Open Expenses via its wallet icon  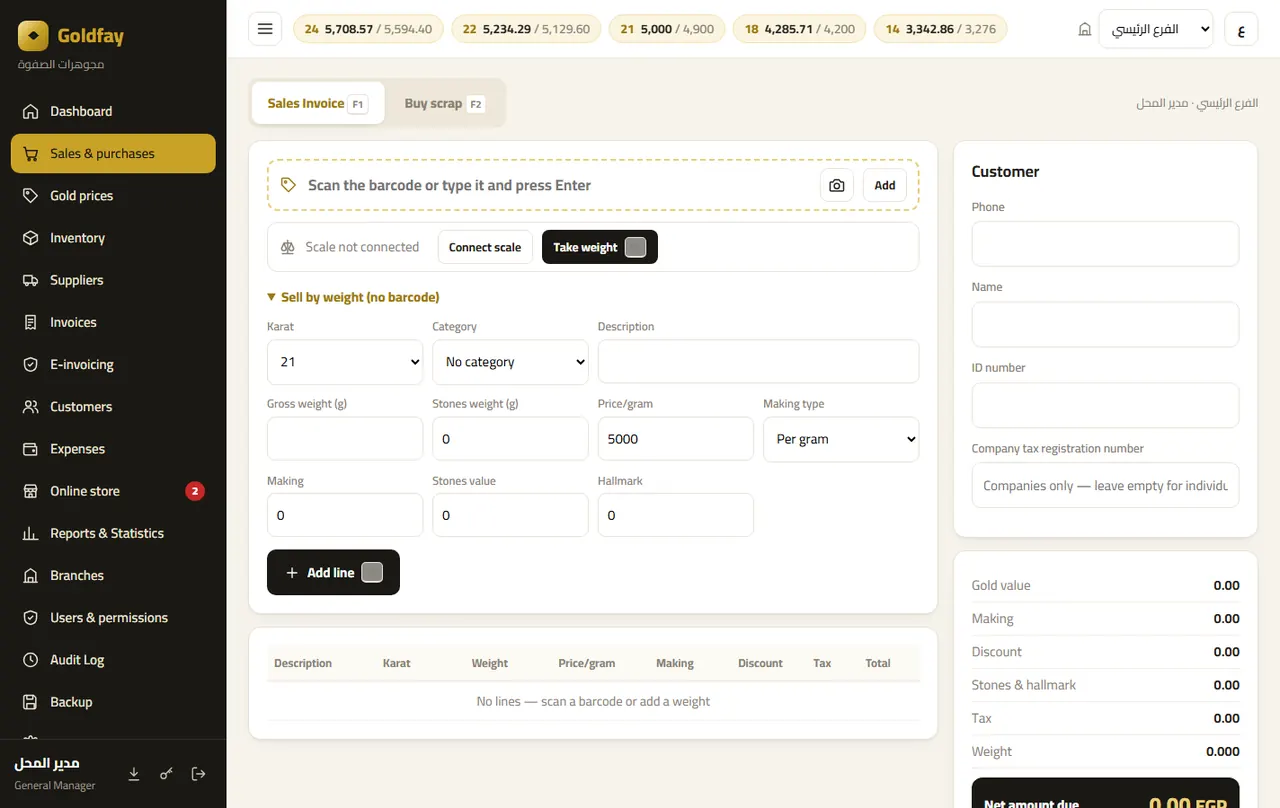31,449
